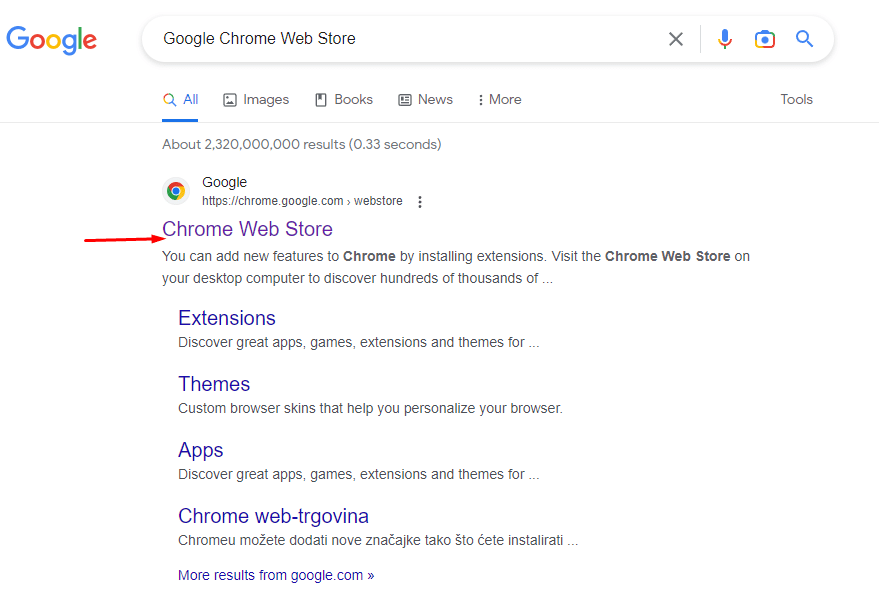The image size is (879, 603).
Task: Open Google Lens camera search
Action: pyautogui.click(x=765, y=39)
